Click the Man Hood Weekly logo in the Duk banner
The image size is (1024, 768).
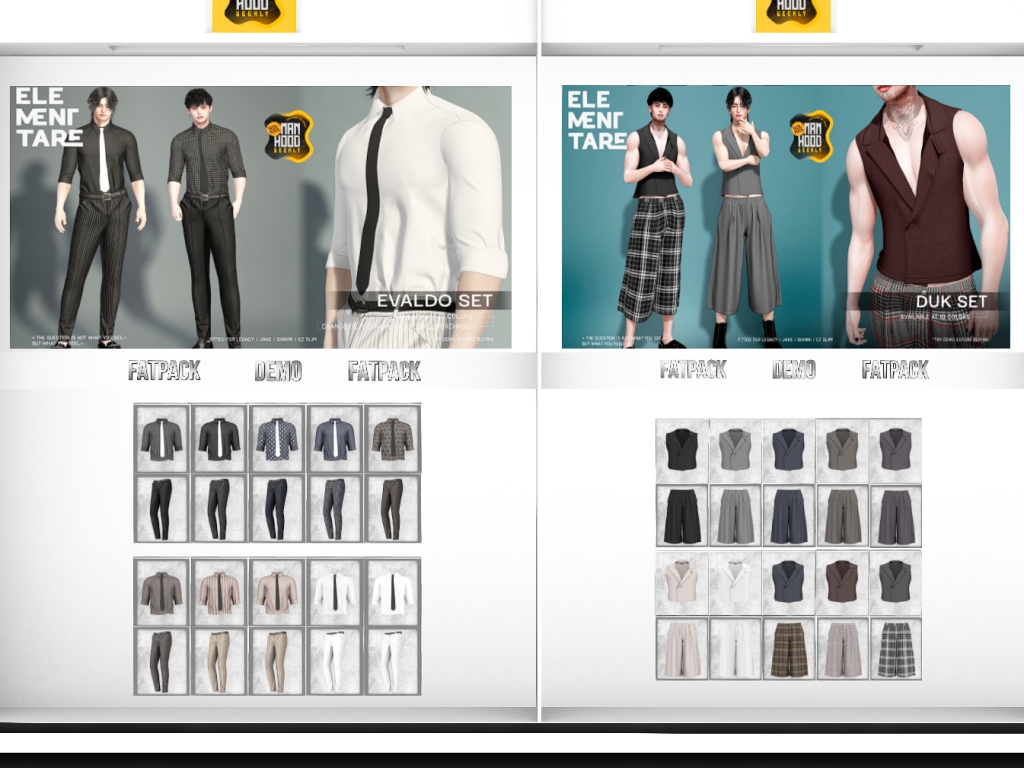tap(810, 136)
